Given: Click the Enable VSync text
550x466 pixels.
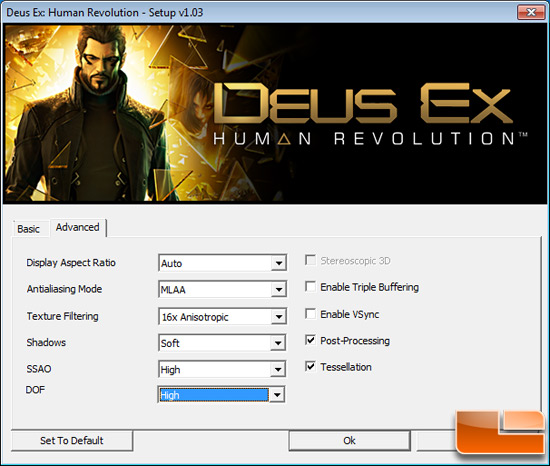Looking at the screenshot, I should (350, 314).
